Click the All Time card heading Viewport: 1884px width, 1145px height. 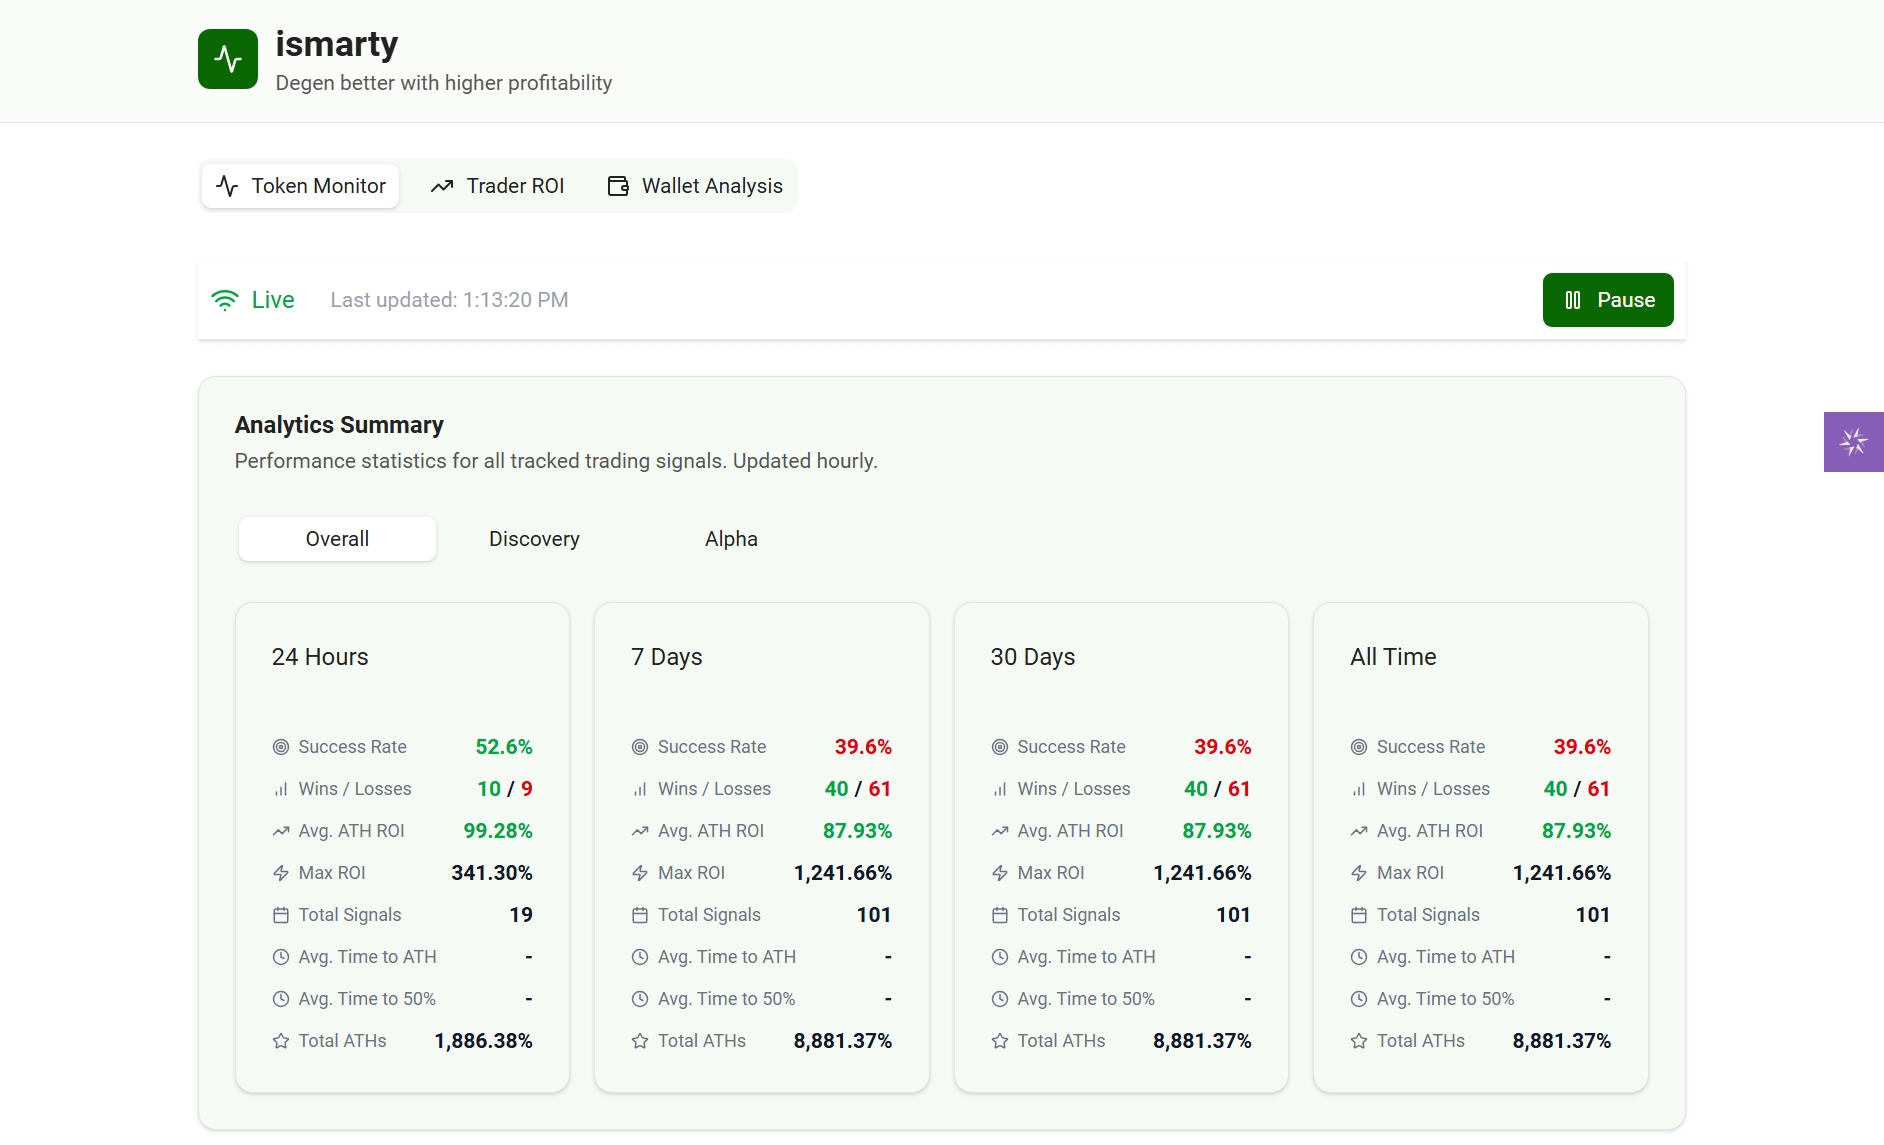point(1393,657)
